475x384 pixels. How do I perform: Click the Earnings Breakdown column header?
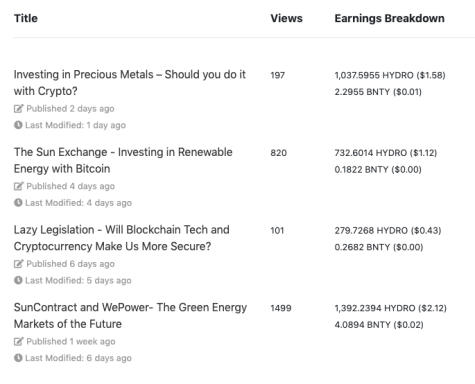point(389,18)
